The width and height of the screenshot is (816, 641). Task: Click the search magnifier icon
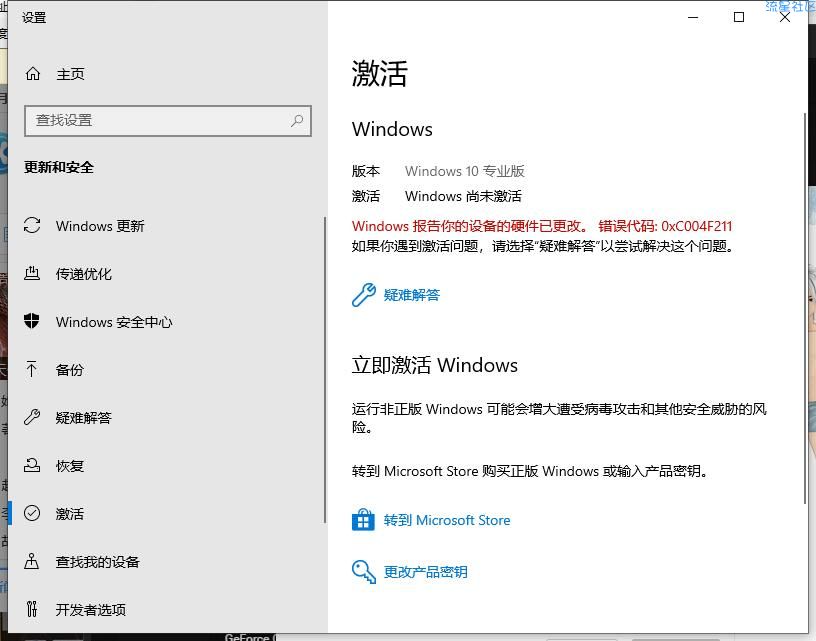coord(297,121)
